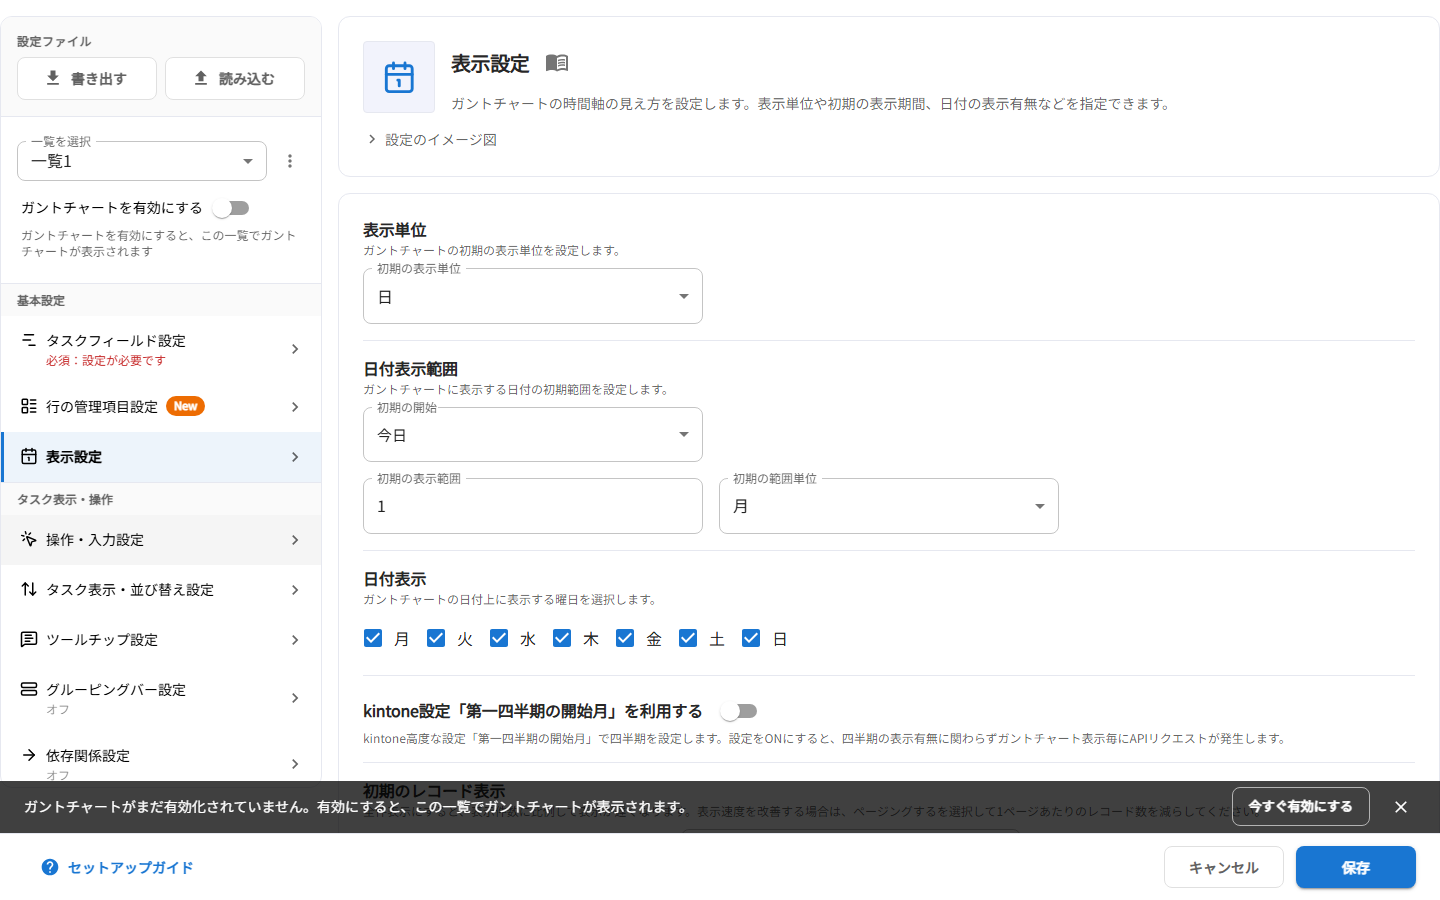Open 行の管理項目設定 menu item
The image size is (1440, 900).
[161, 407]
